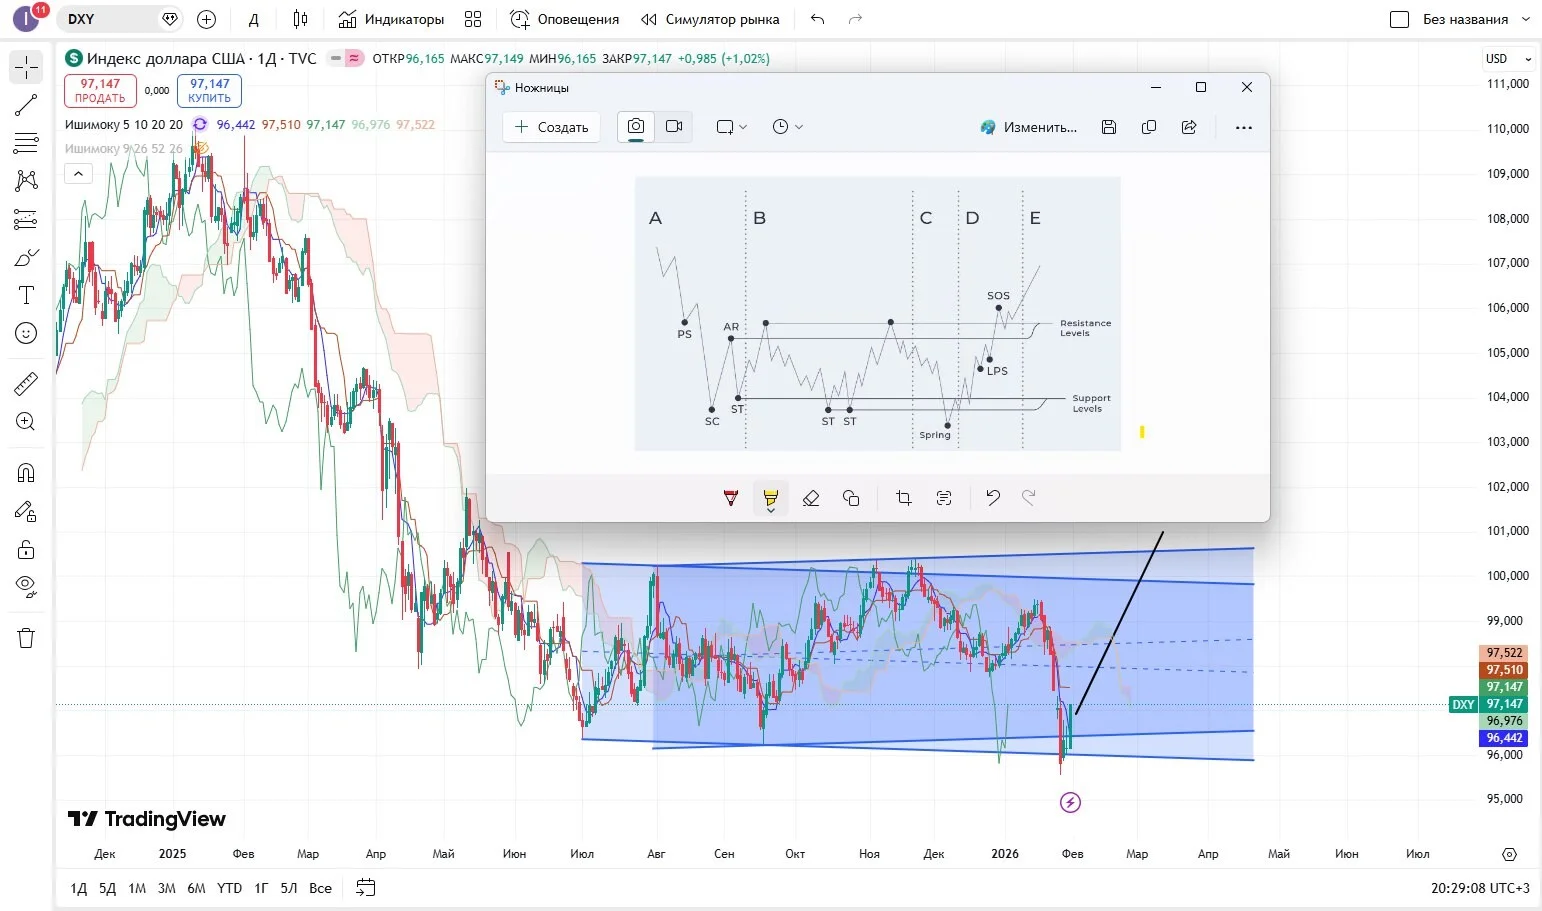Undo the last chart action in TradingView

[818, 19]
